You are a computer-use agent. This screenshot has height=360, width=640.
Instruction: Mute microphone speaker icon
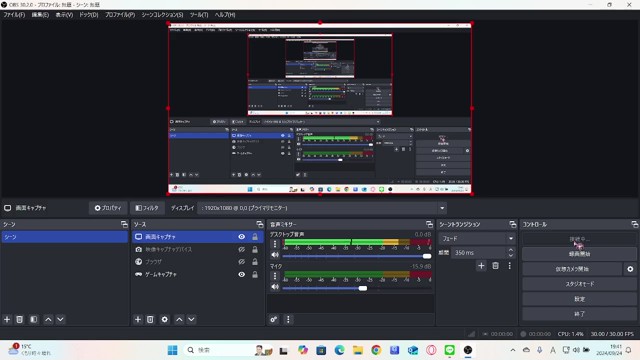click(275, 287)
